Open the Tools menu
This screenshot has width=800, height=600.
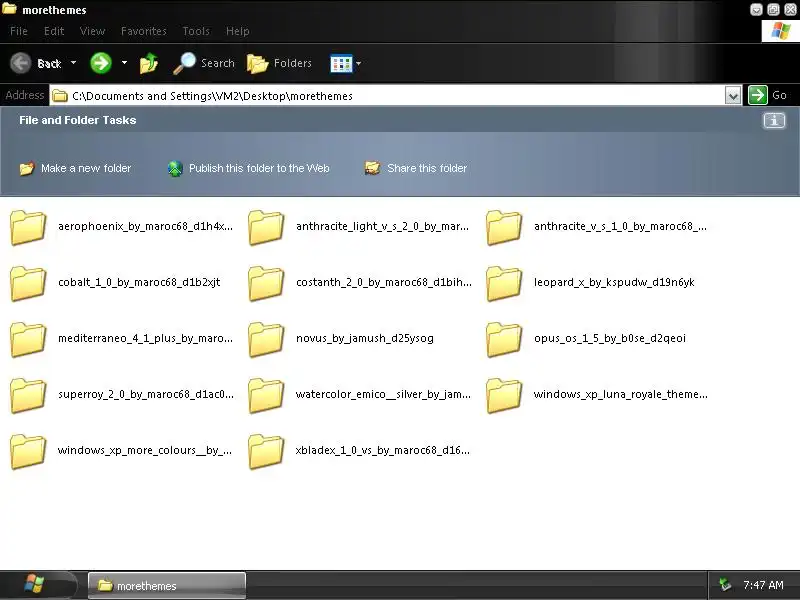(196, 31)
